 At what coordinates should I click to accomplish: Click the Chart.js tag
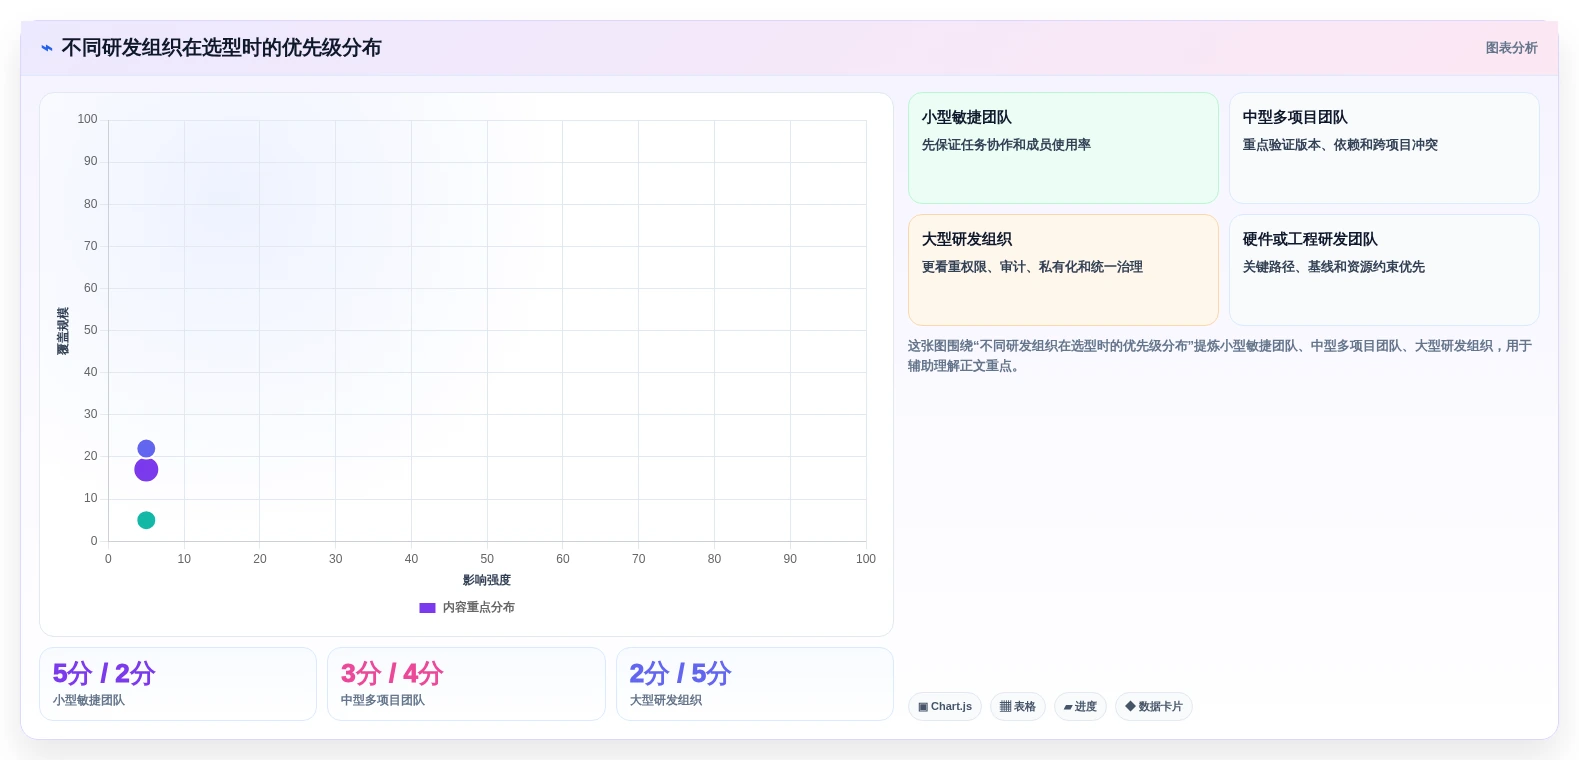click(x=945, y=707)
